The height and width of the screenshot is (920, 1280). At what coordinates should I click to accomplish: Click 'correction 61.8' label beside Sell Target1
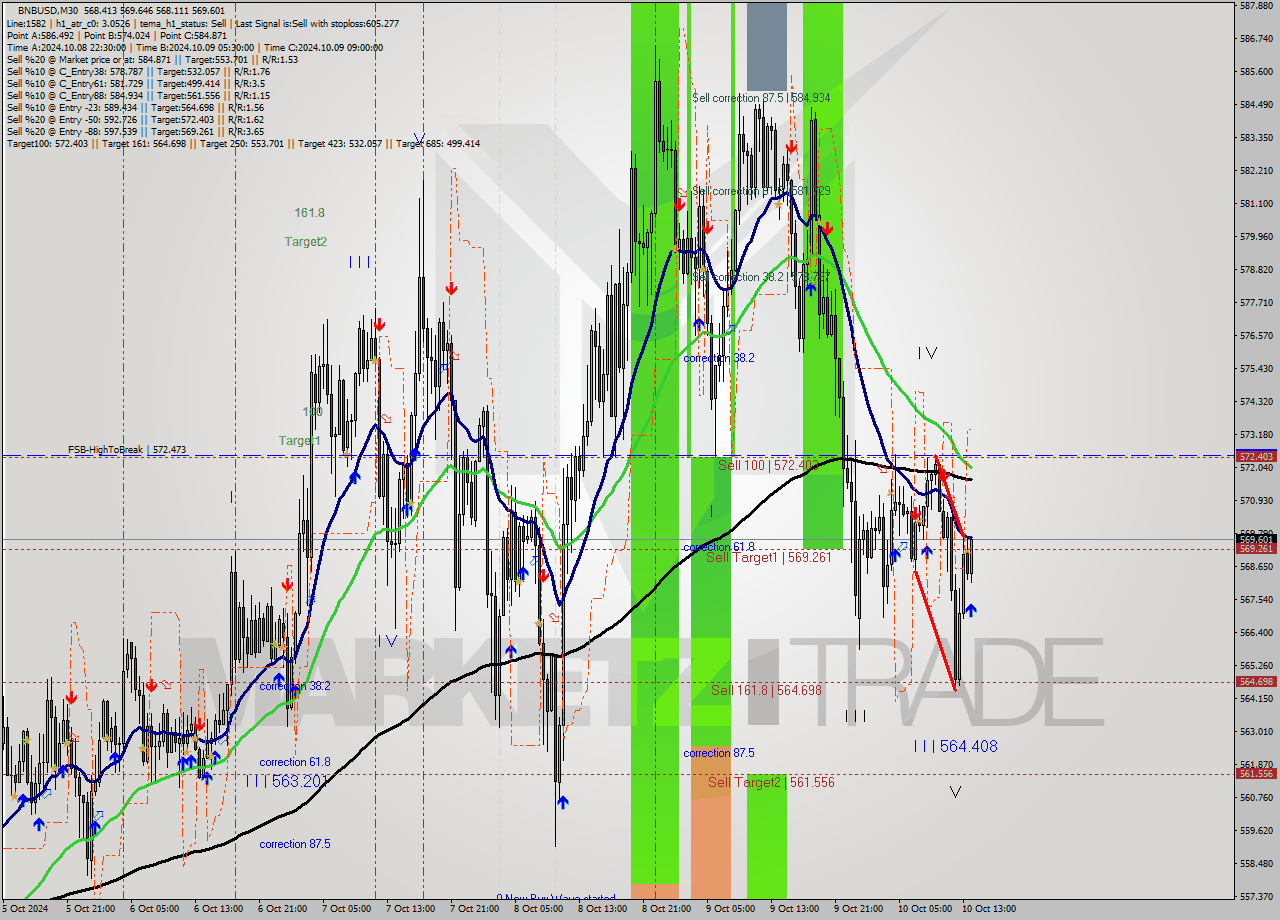[x=719, y=547]
